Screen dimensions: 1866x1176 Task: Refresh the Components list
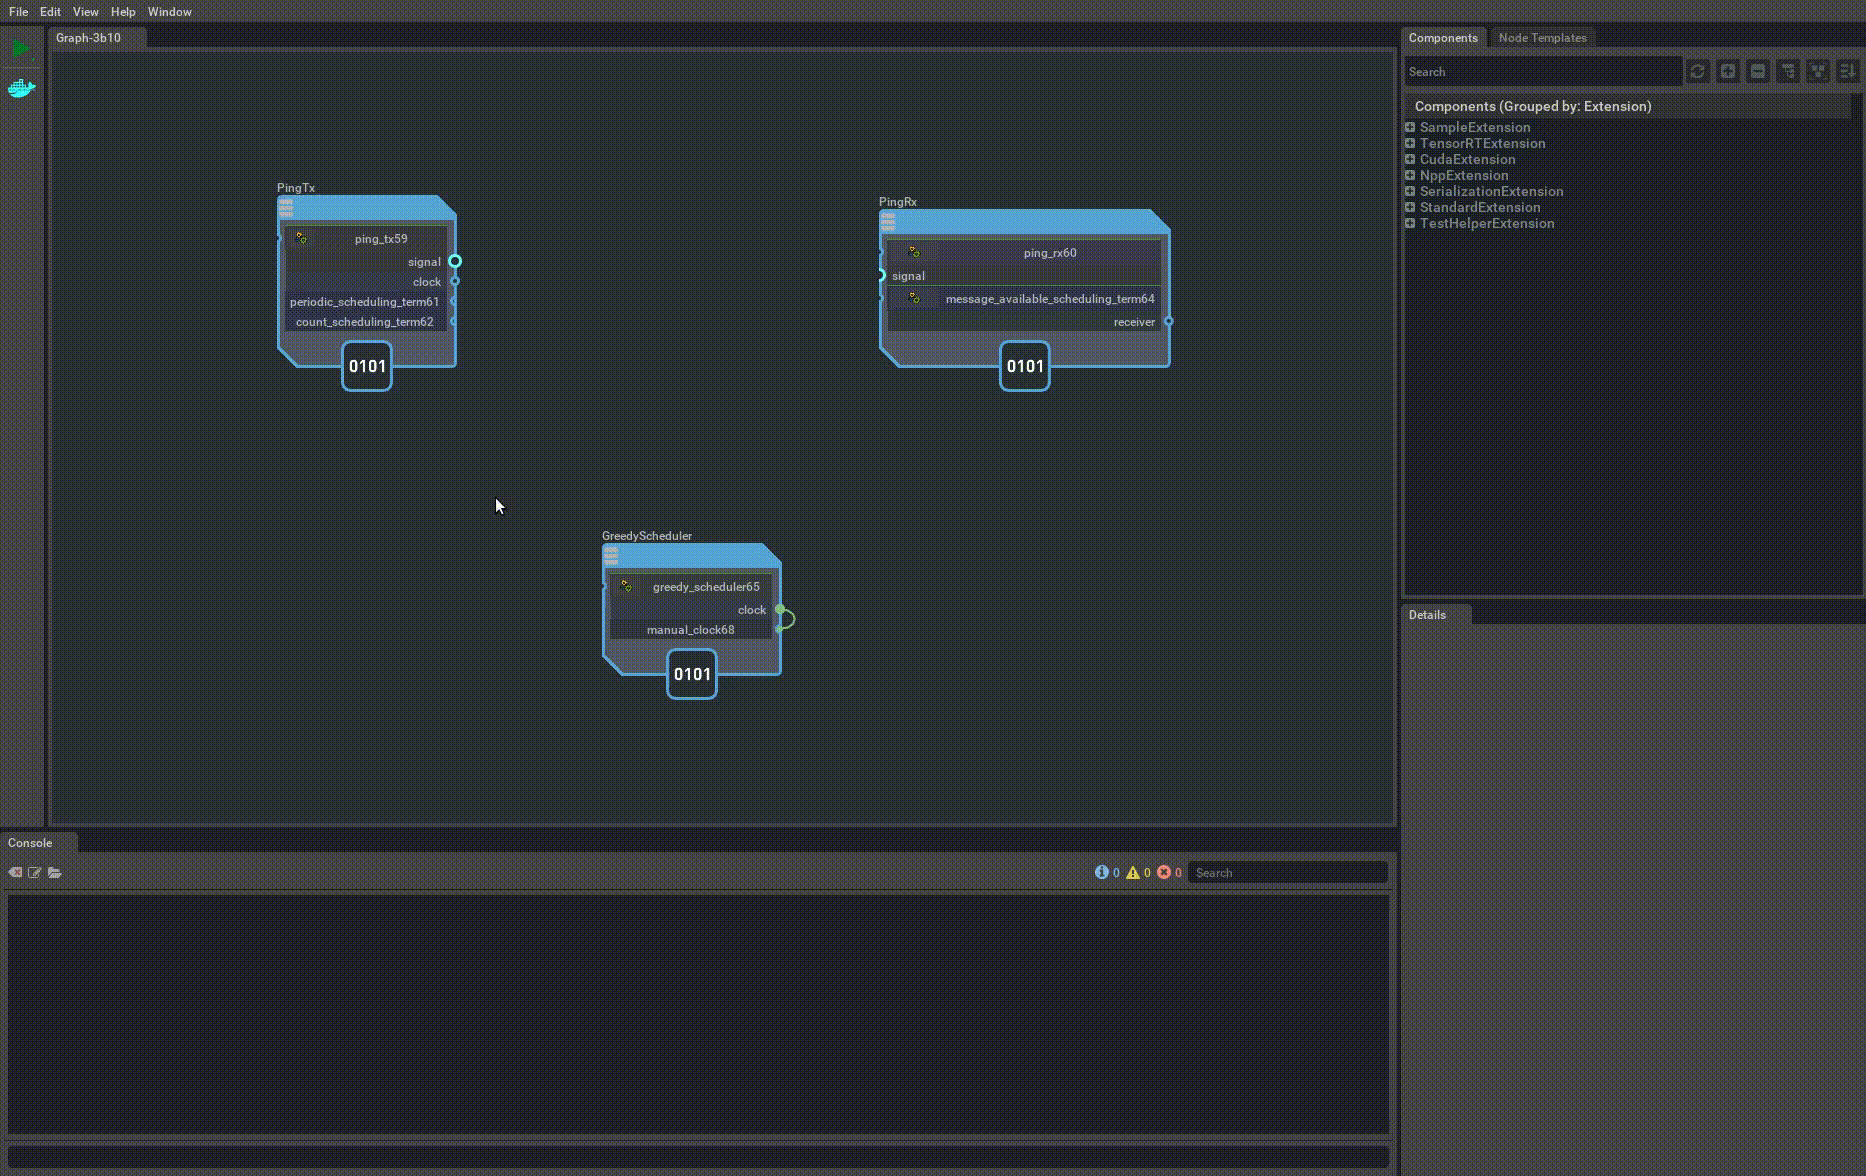tap(1697, 71)
